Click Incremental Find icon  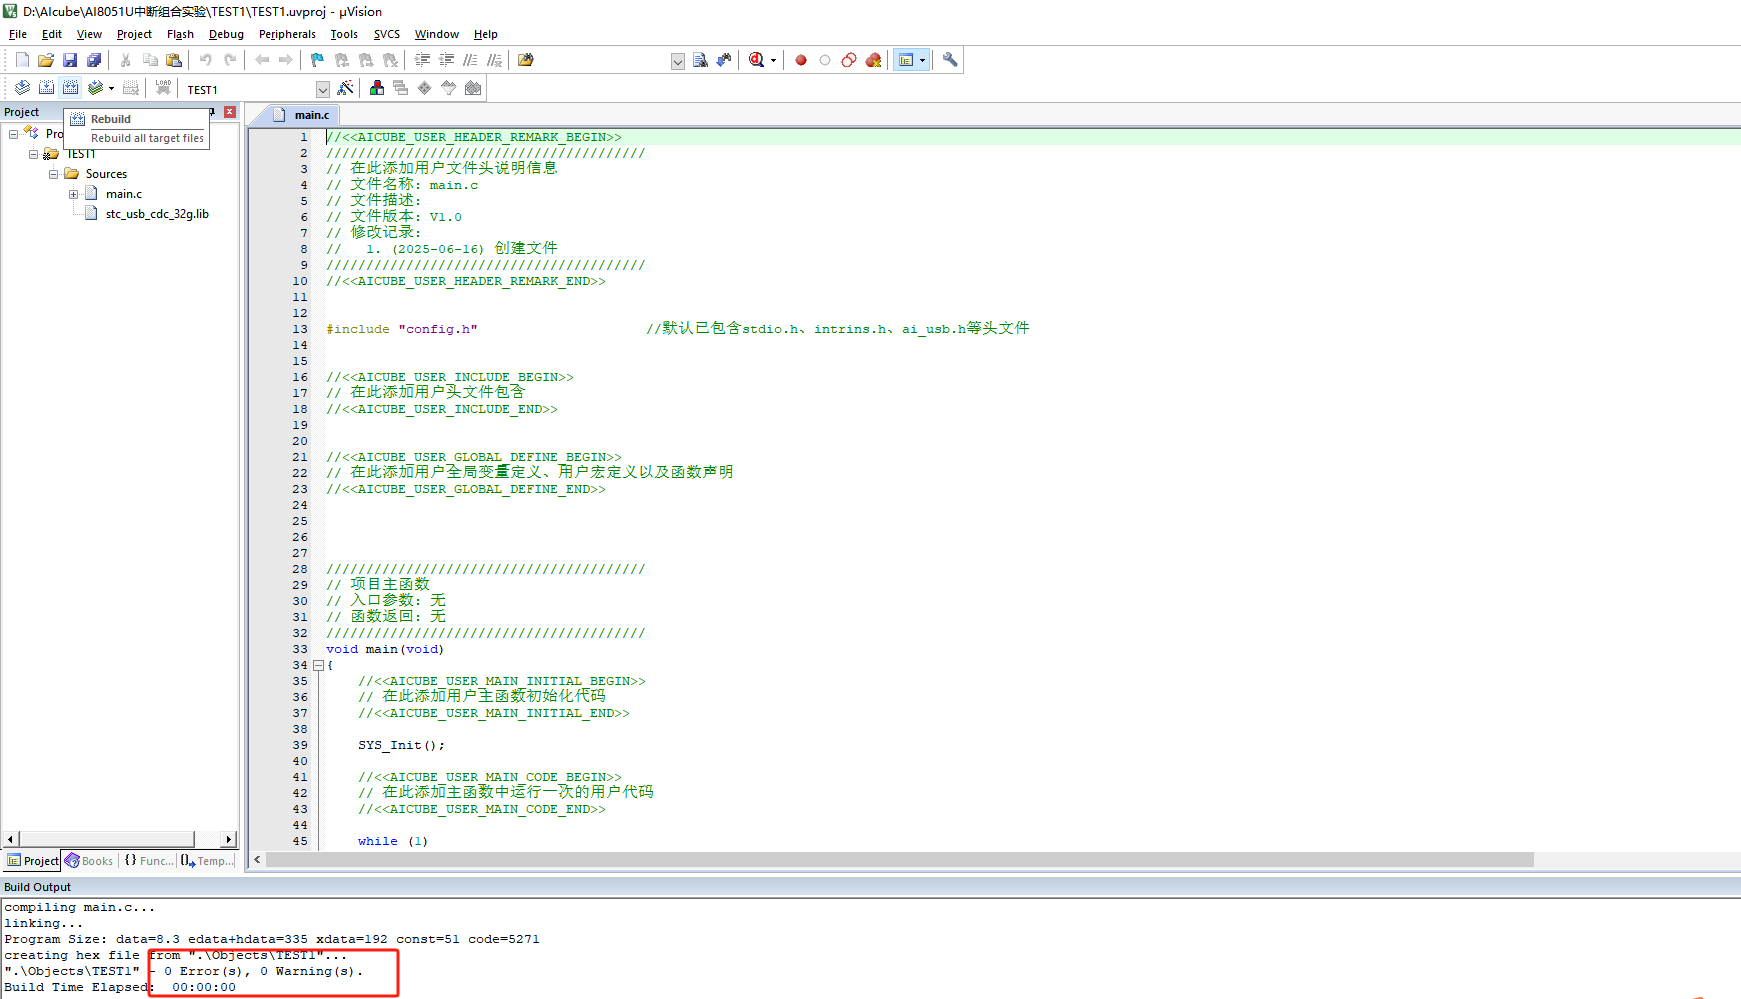coord(724,60)
